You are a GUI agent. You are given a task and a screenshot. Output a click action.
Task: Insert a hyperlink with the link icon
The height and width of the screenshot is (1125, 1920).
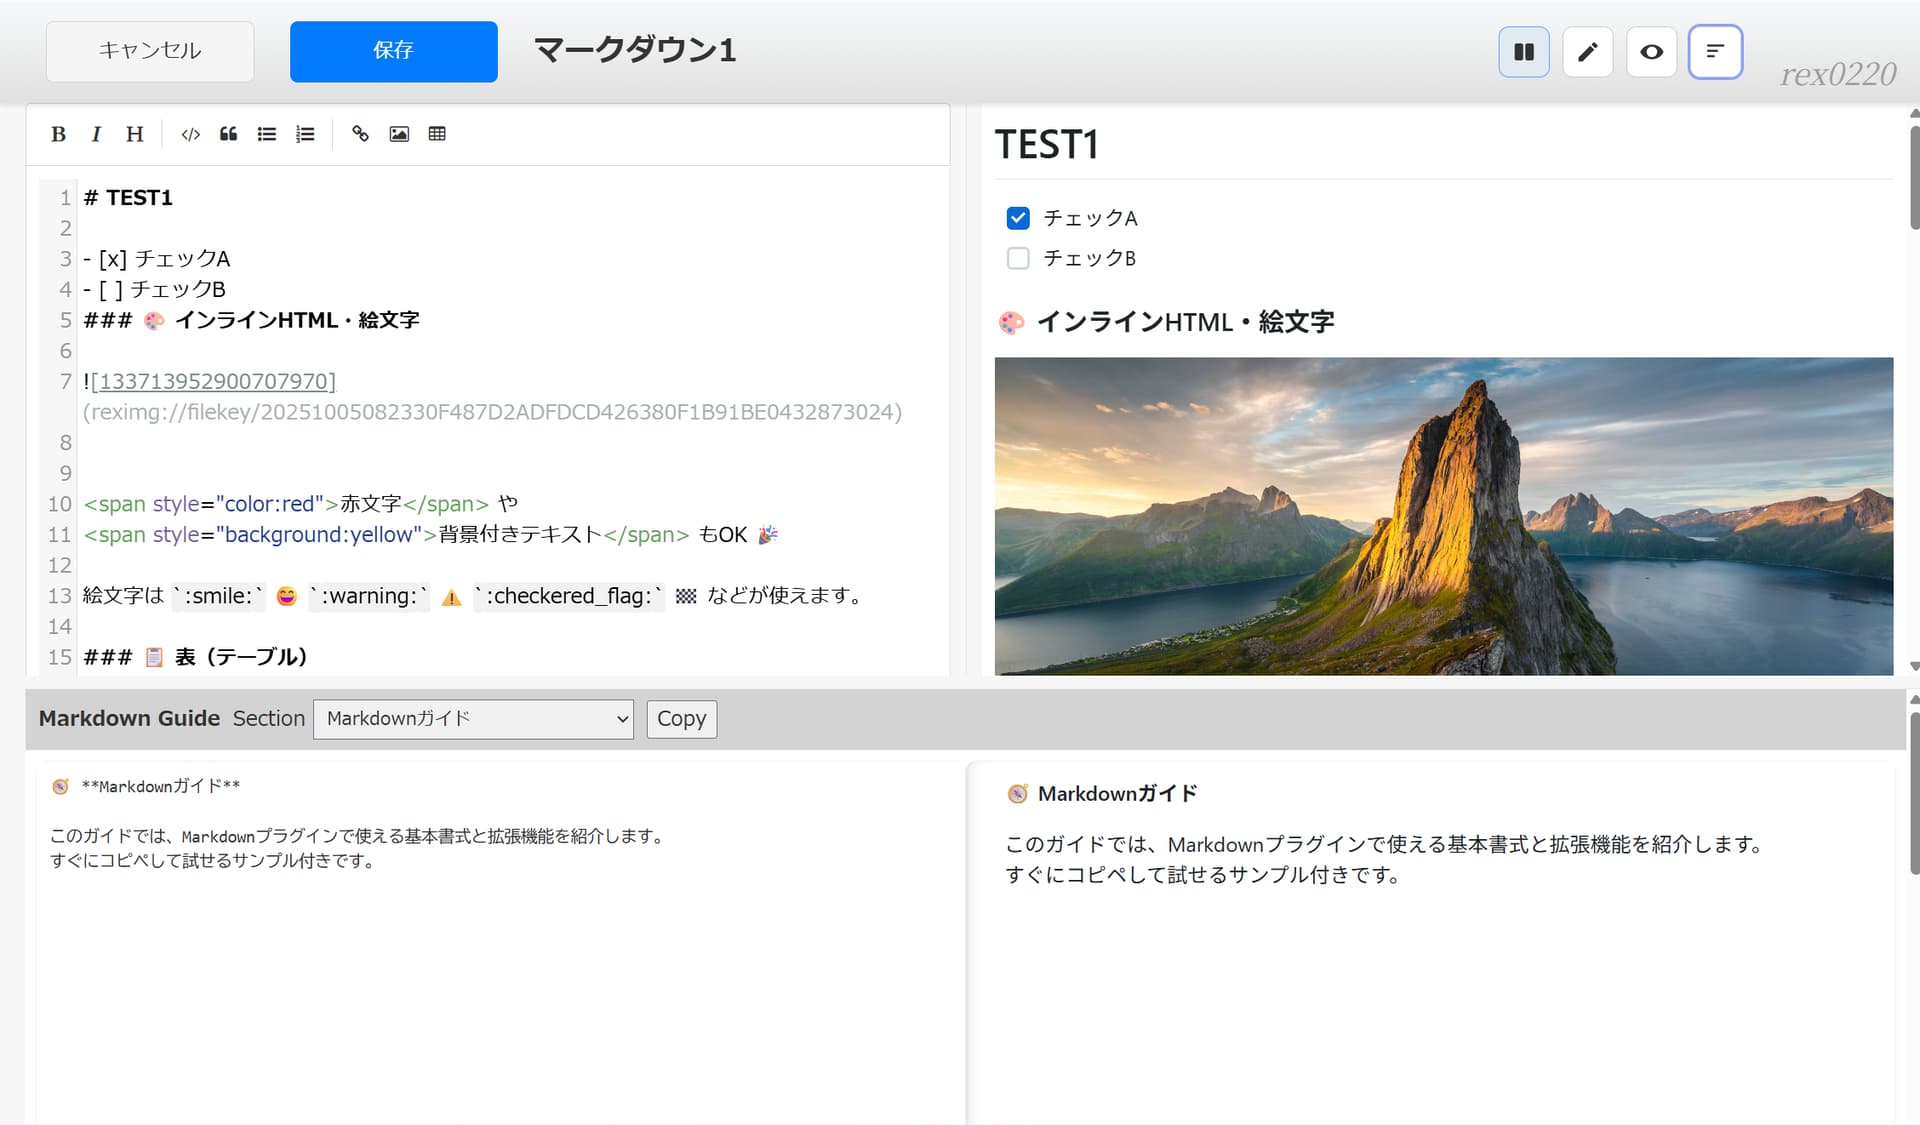click(360, 134)
